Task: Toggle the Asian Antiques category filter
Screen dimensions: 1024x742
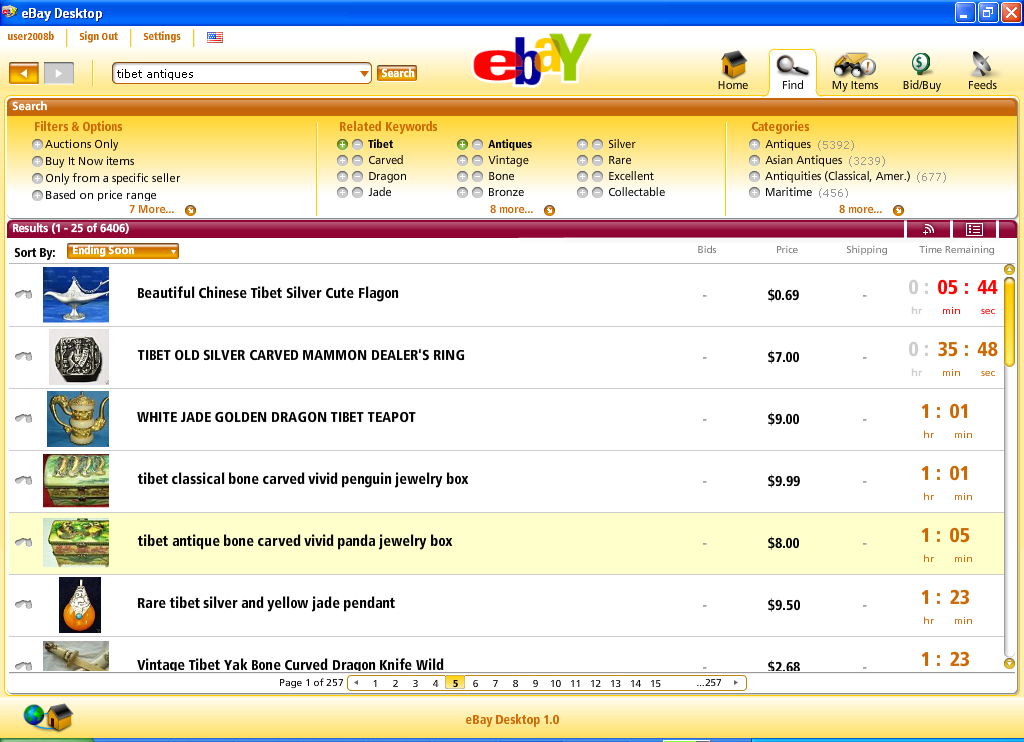Action: tap(754, 160)
